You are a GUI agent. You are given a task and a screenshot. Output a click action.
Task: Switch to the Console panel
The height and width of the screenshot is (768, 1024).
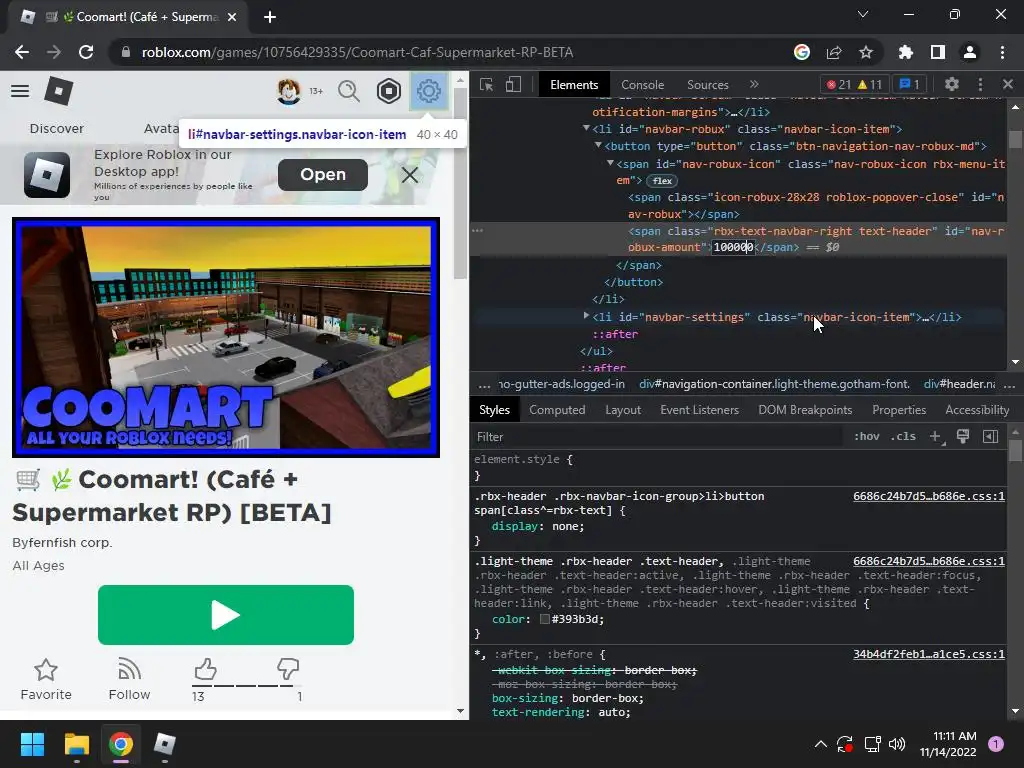643,85
